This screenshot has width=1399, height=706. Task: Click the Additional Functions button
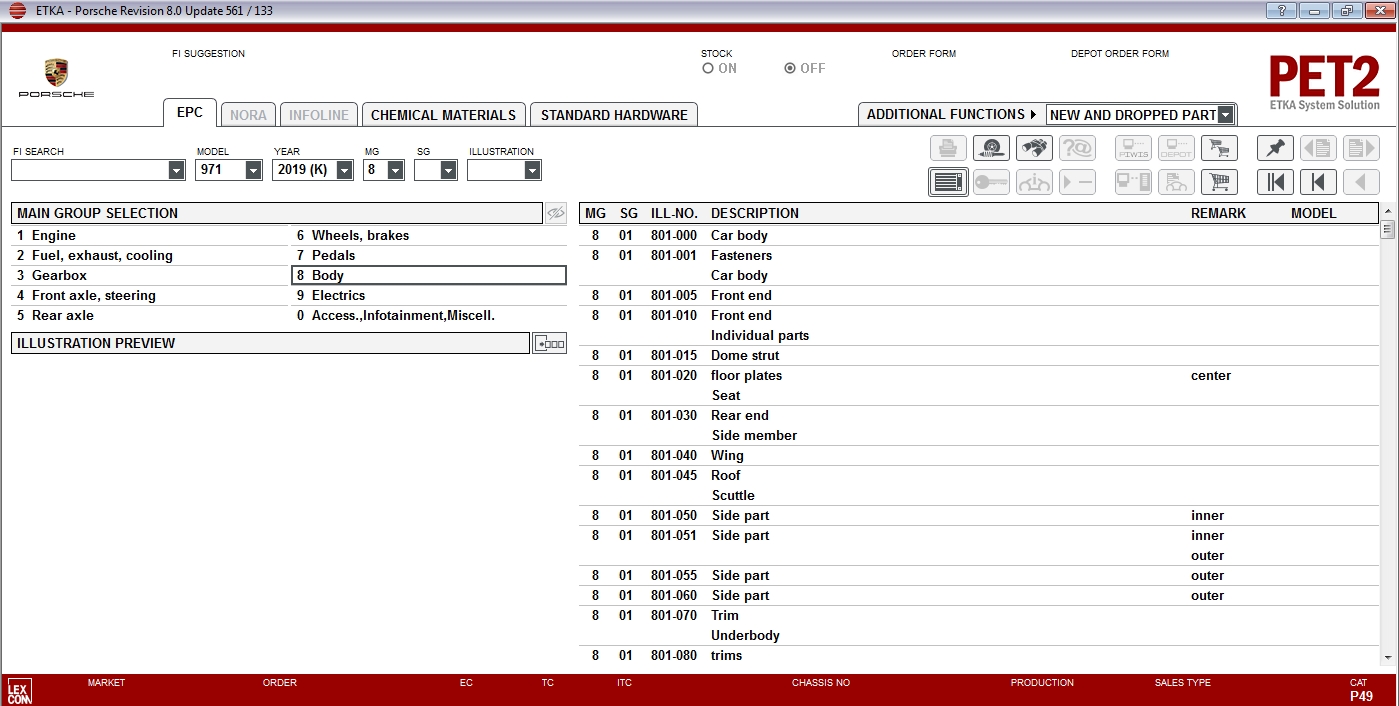tap(950, 115)
